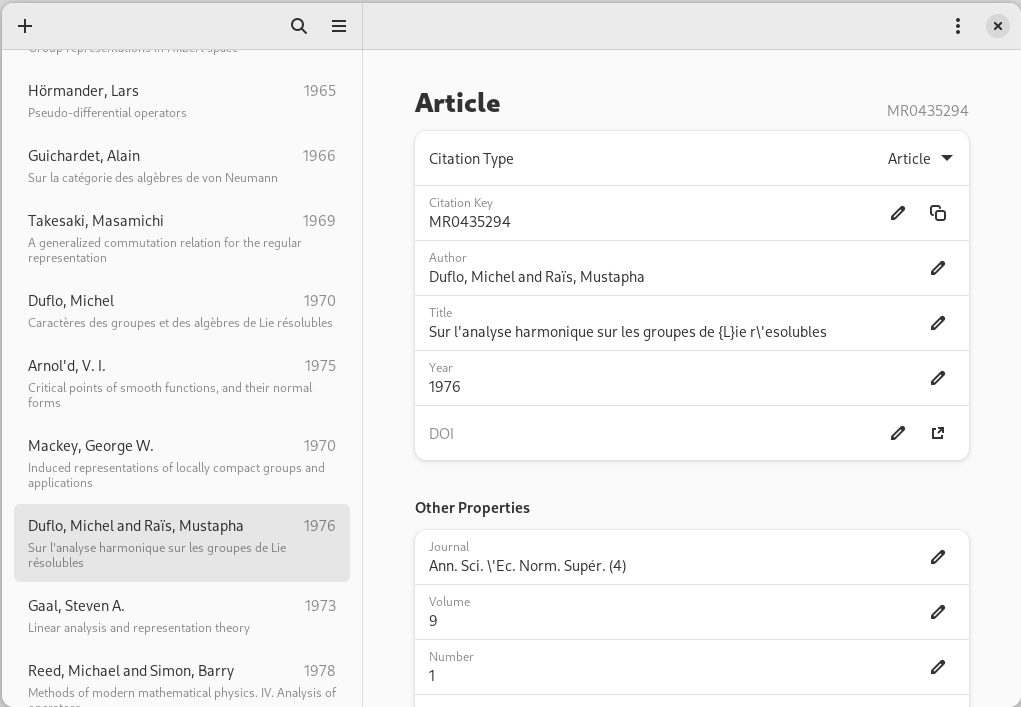Close the entry details pane
This screenshot has width=1021, height=707.
[x=998, y=26]
